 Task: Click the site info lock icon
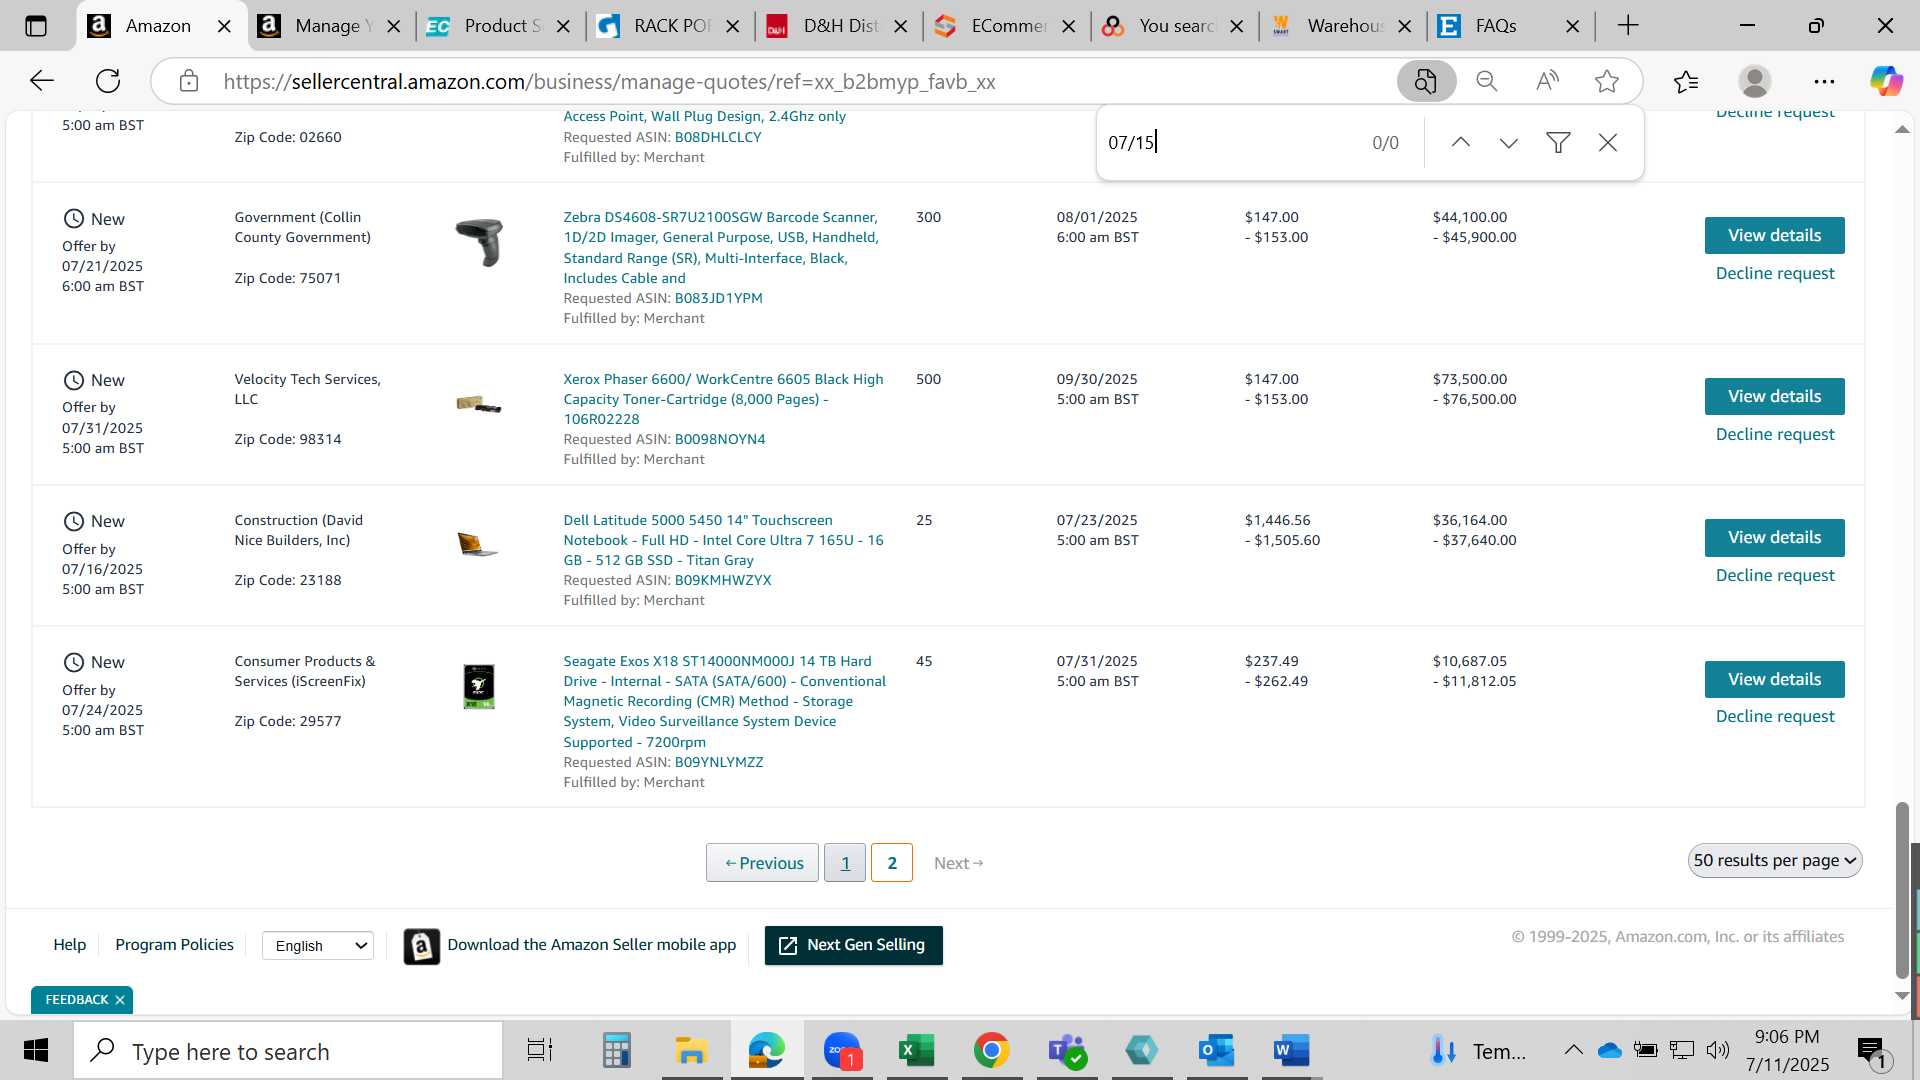point(189,81)
